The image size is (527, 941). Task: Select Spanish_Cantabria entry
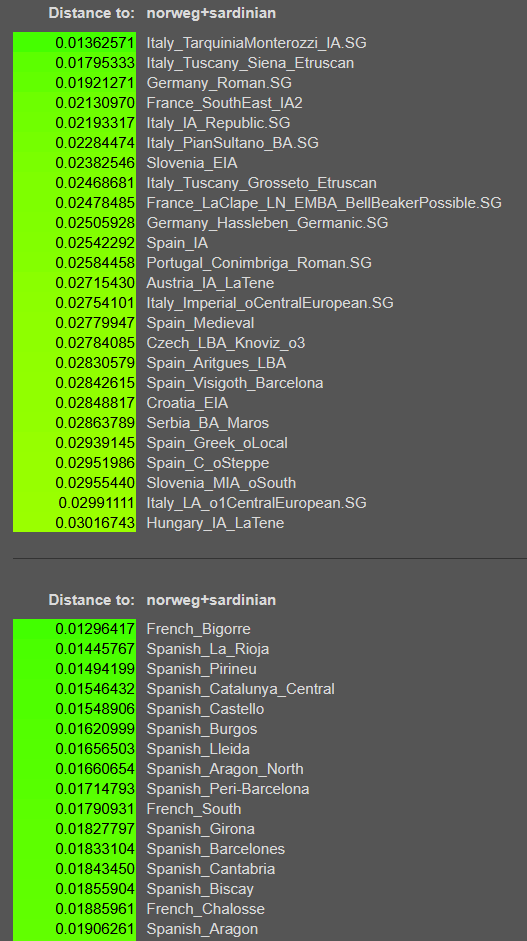coord(211,869)
